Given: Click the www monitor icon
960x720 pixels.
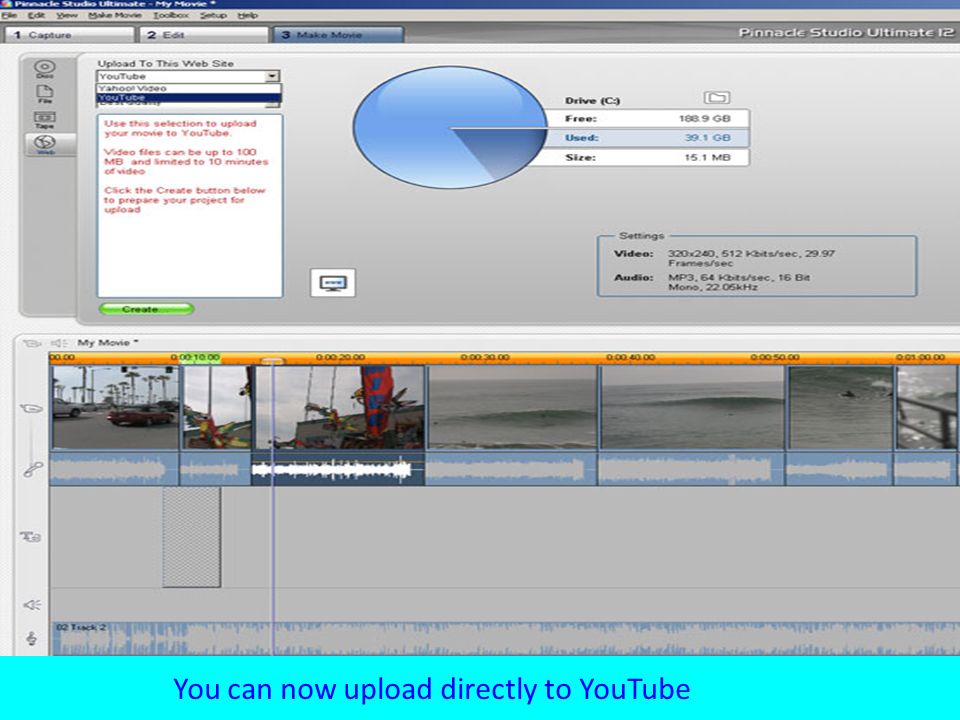Looking at the screenshot, I should (x=332, y=283).
